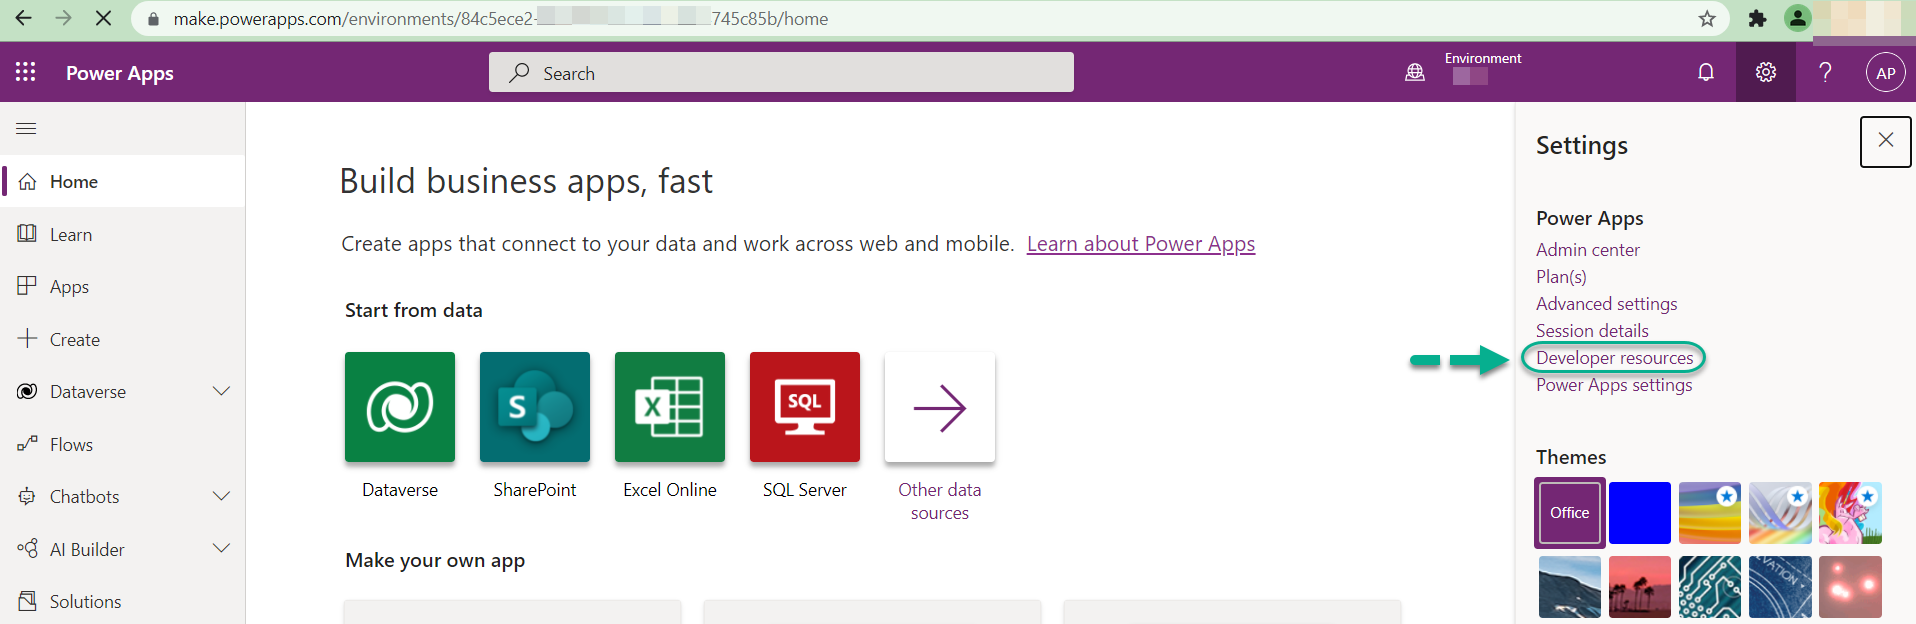Open the Help question mark icon

(1825, 72)
